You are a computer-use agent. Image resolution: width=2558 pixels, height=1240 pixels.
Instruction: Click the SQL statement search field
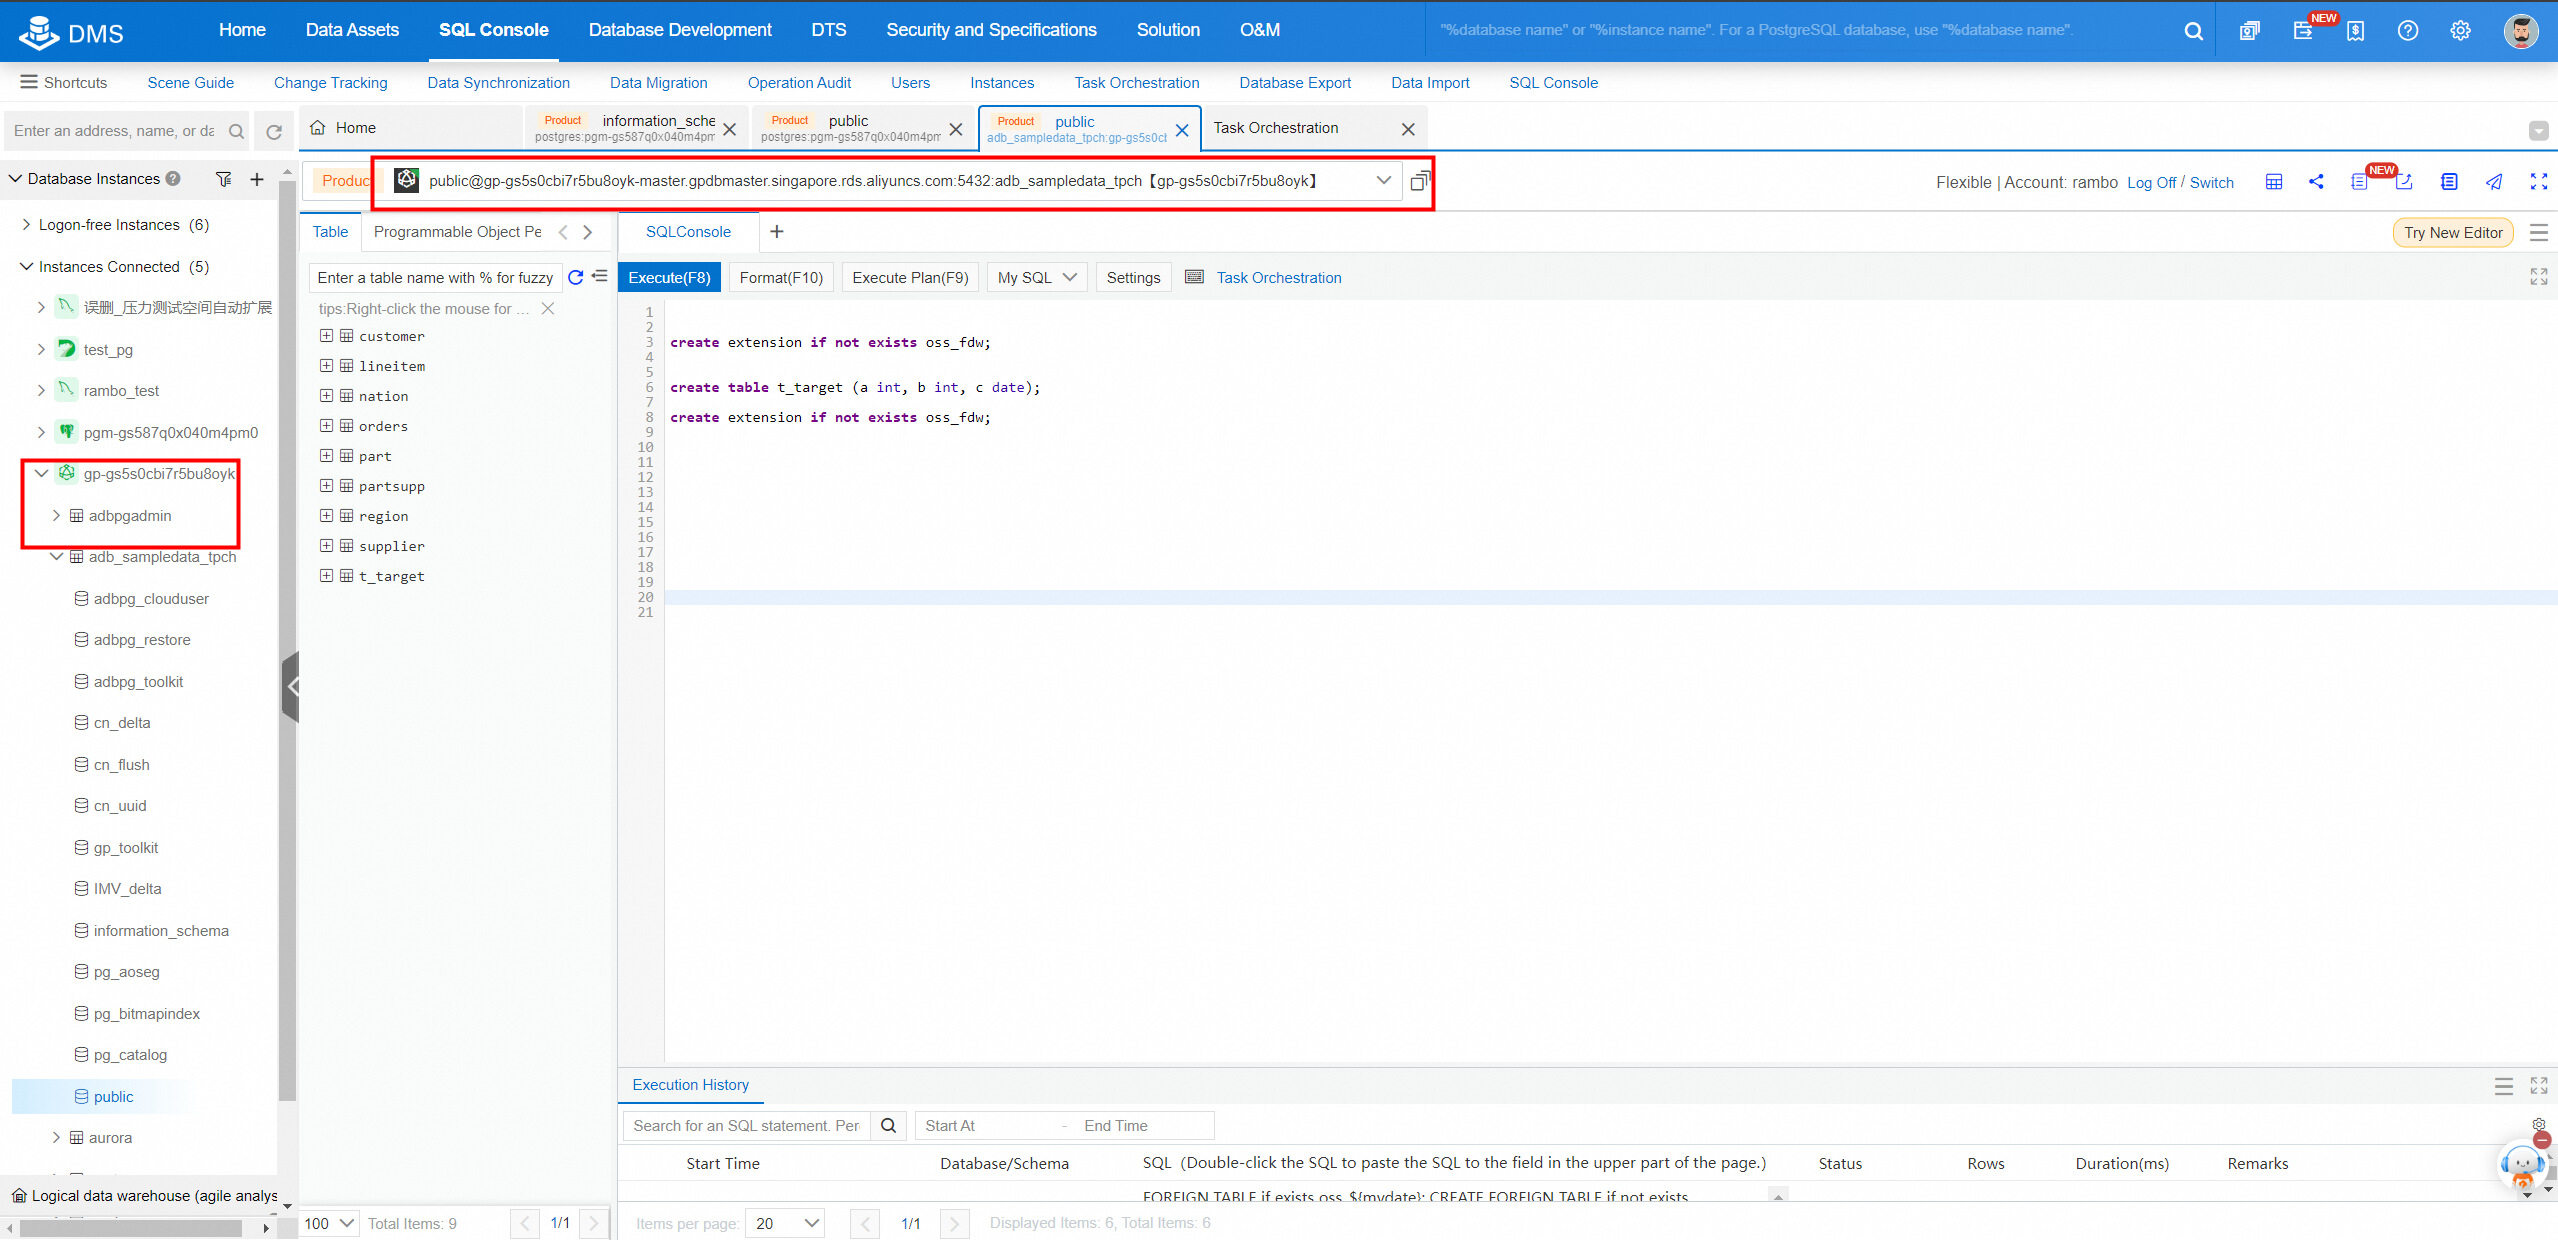pyautogui.click(x=745, y=1126)
